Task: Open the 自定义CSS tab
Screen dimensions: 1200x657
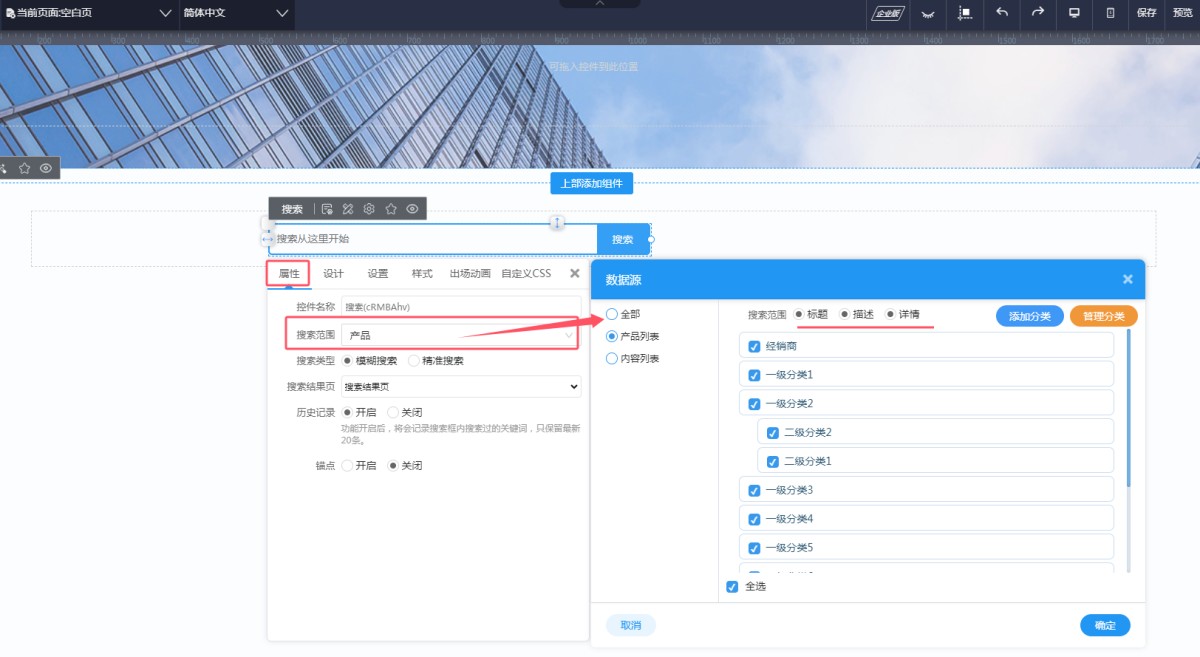Action: (526, 273)
